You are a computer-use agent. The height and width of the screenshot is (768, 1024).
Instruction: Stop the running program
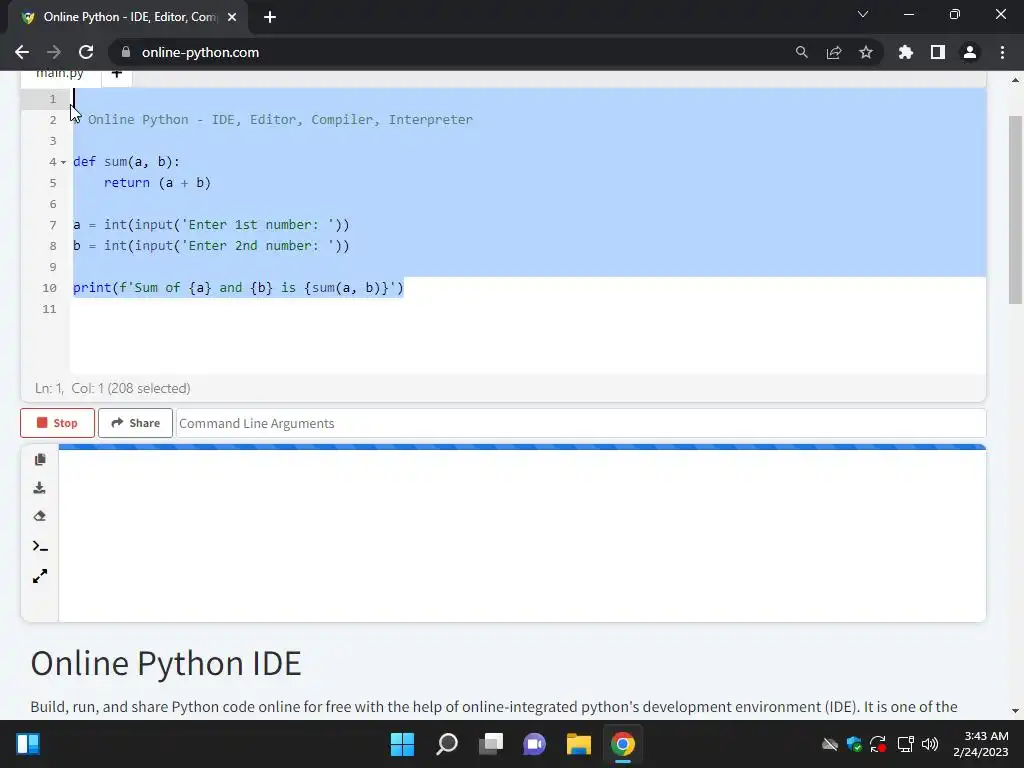click(x=57, y=423)
